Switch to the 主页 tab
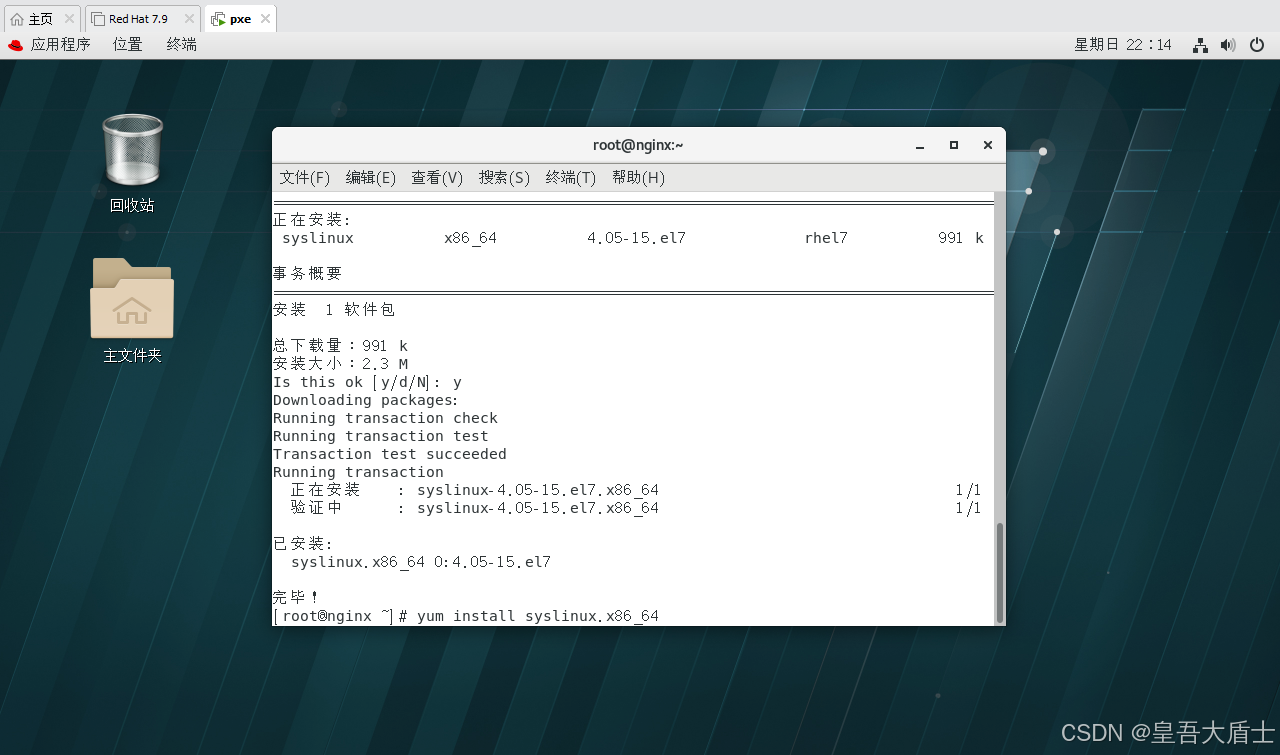 tap(42, 19)
